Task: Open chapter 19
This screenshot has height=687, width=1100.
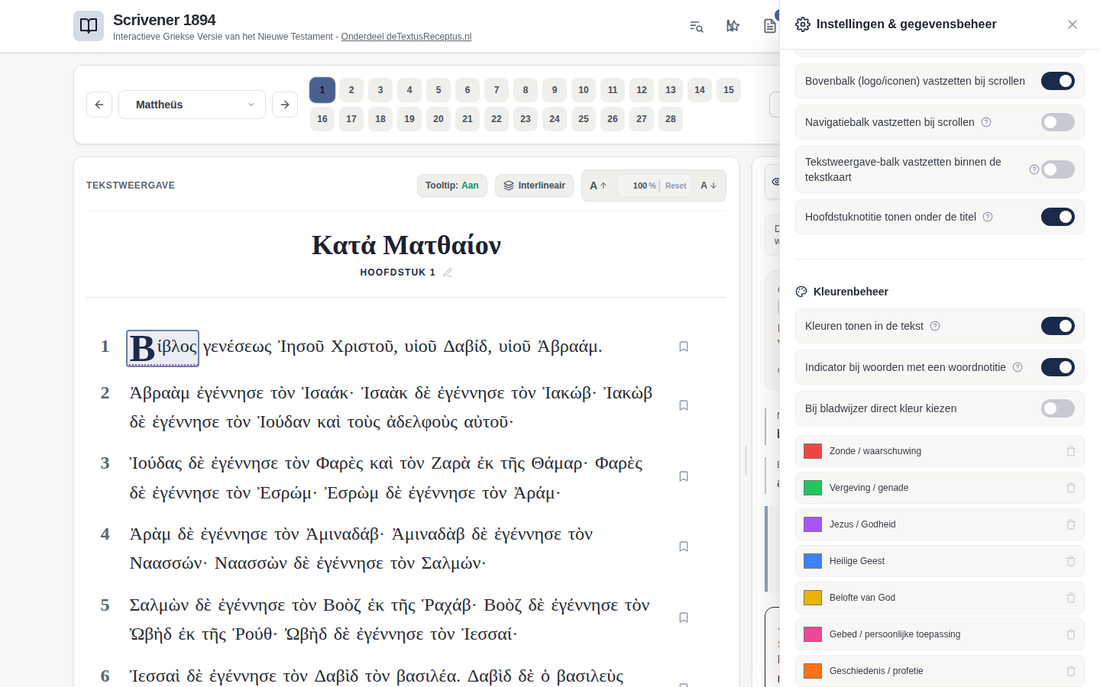Action: 409,119
